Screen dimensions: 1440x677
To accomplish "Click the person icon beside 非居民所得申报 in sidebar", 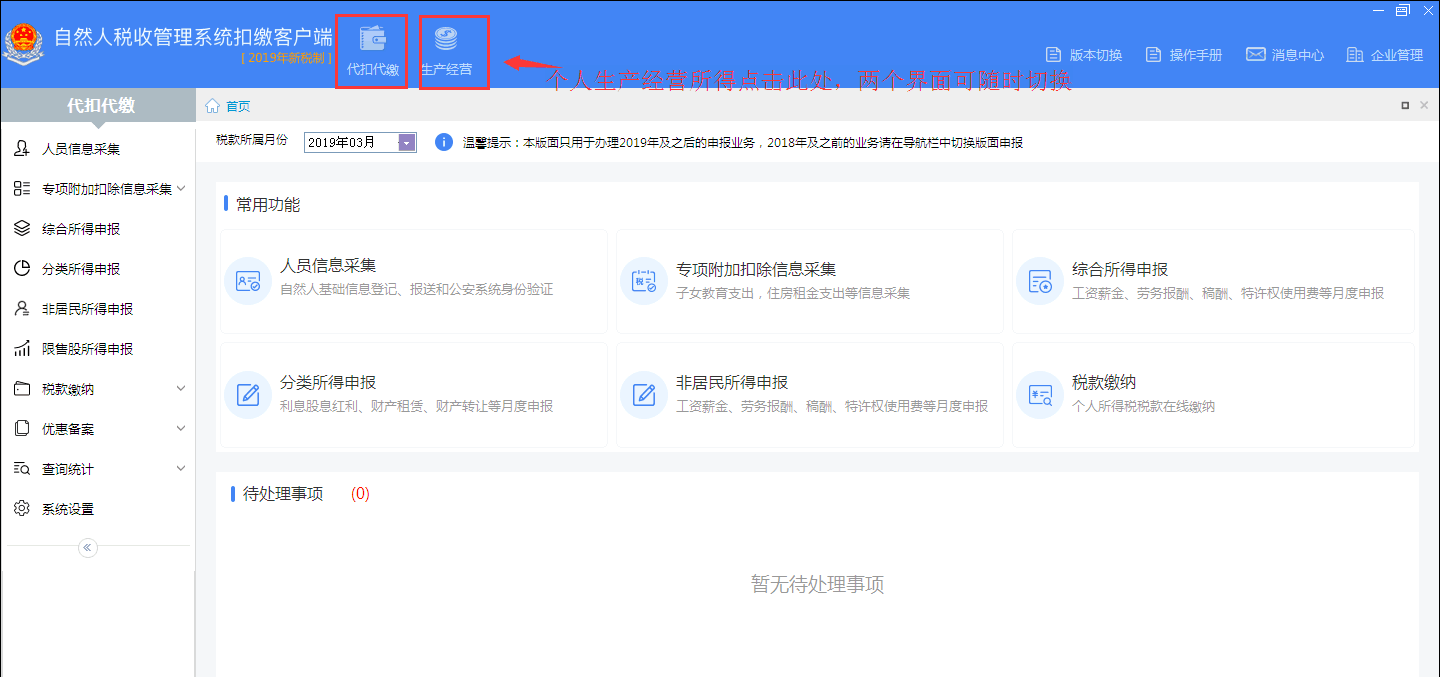I will (x=22, y=309).
